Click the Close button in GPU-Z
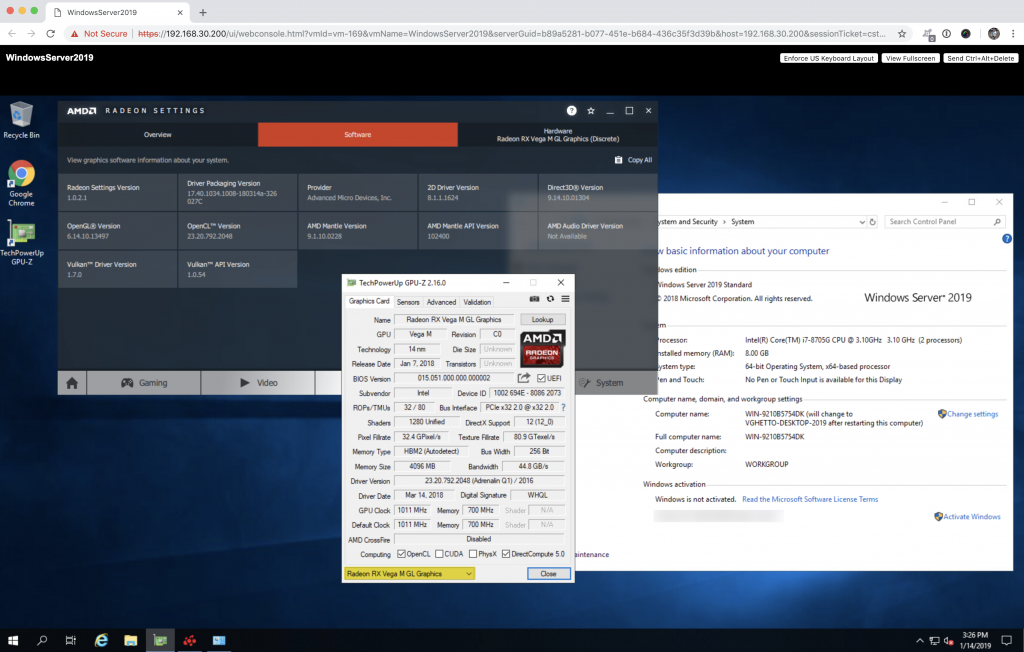1024x652 pixels. click(x=549, y=574)
